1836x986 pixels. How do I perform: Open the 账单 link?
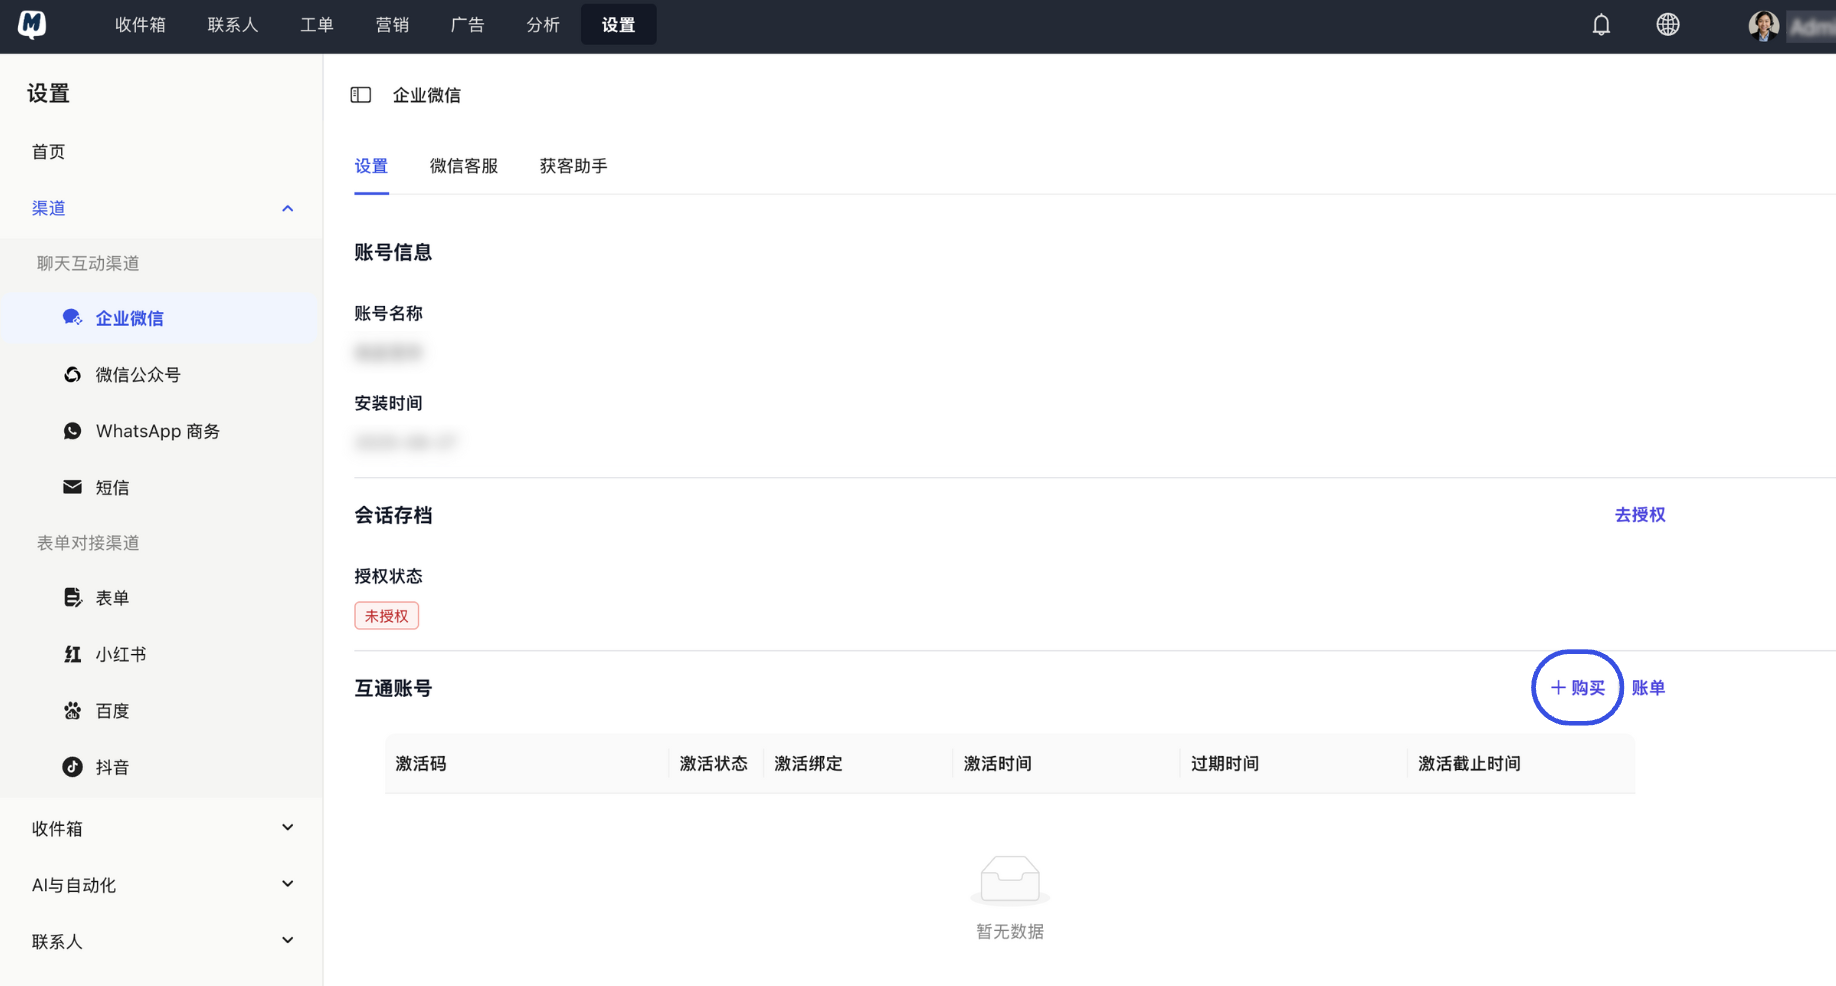point(1648,687)
